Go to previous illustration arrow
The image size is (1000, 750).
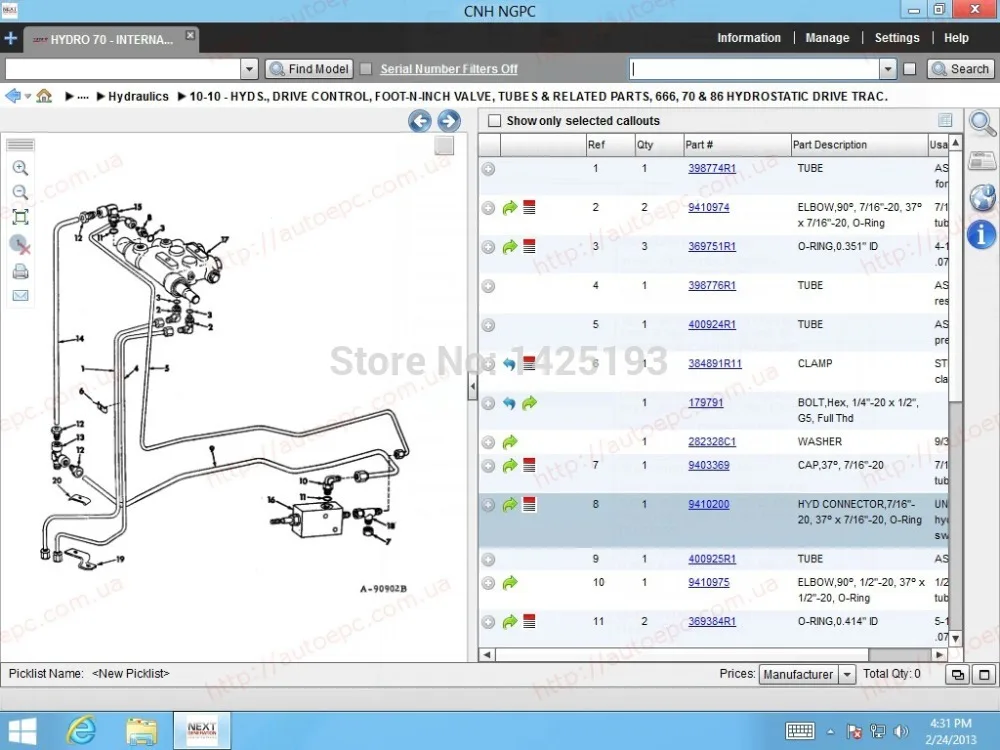pyautogui.click(x=420, y=121)
